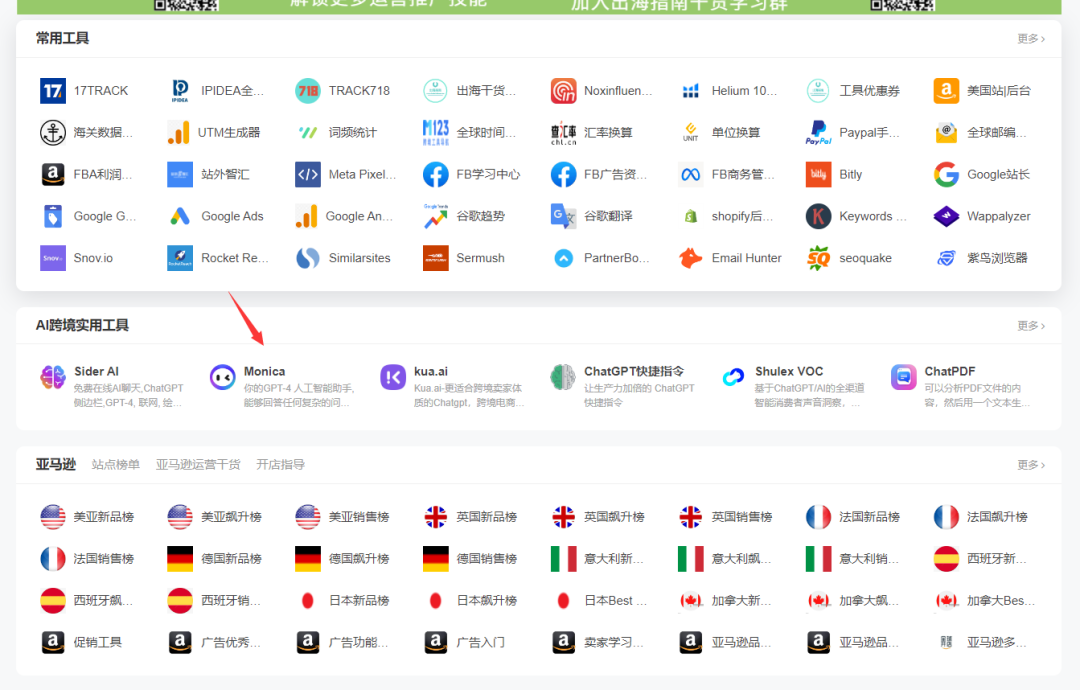This screenshot has width=1080, height=690.
Task: Expand 更多 in 常用工具 section
Action: 1031,39
